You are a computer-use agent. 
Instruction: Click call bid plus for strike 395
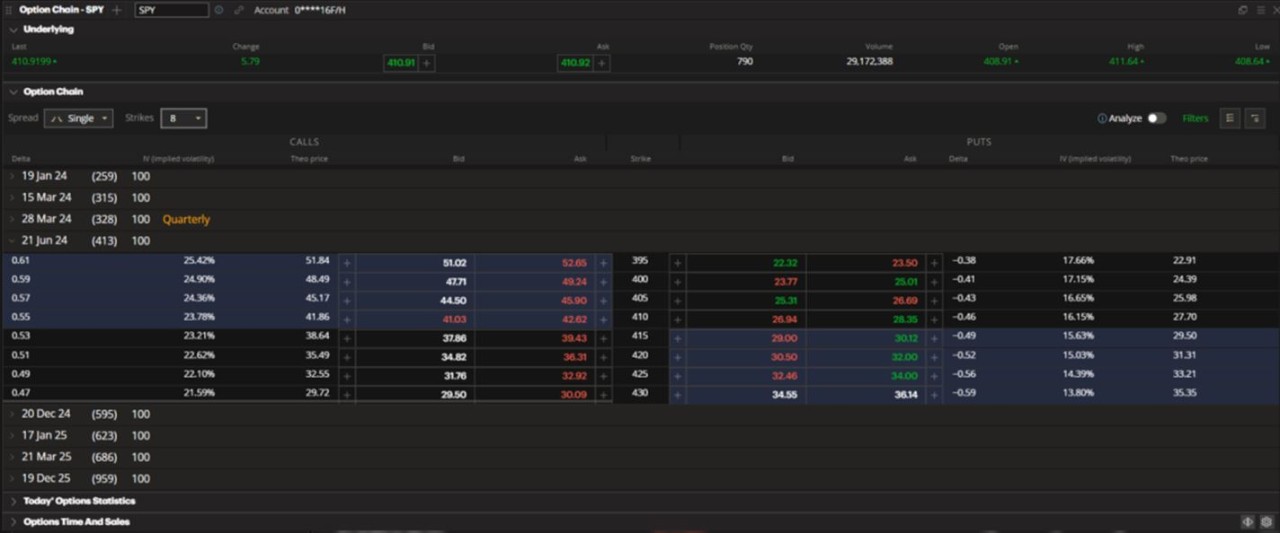click(x=347, y=263)
